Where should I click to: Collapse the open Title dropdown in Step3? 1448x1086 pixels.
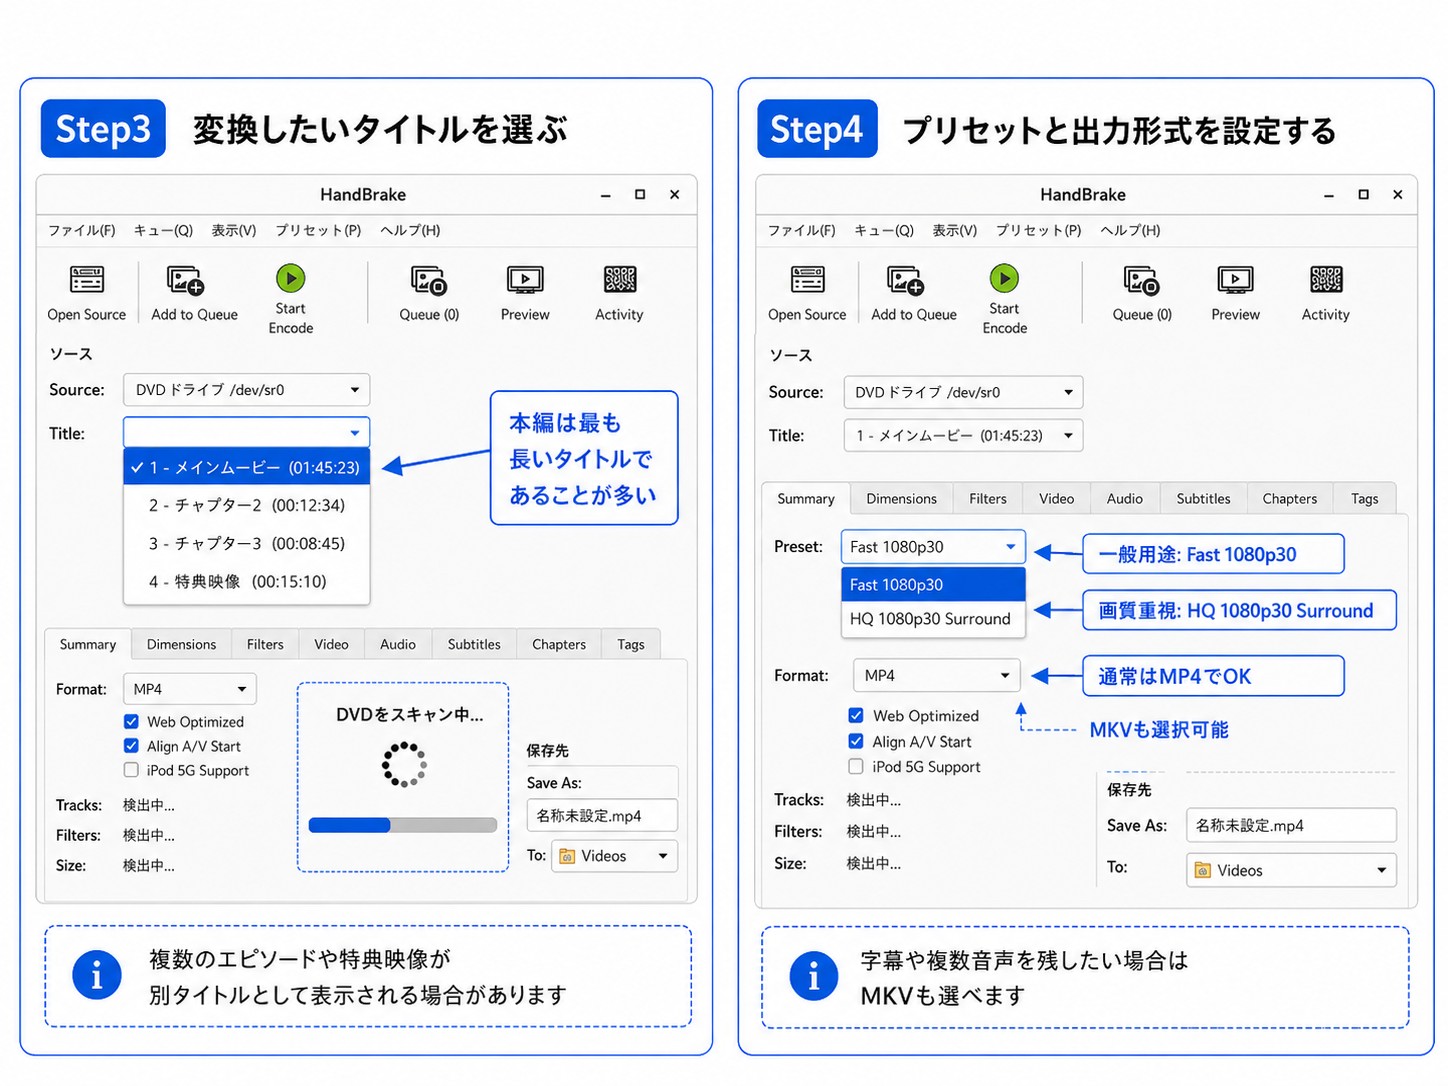(246, 433)
